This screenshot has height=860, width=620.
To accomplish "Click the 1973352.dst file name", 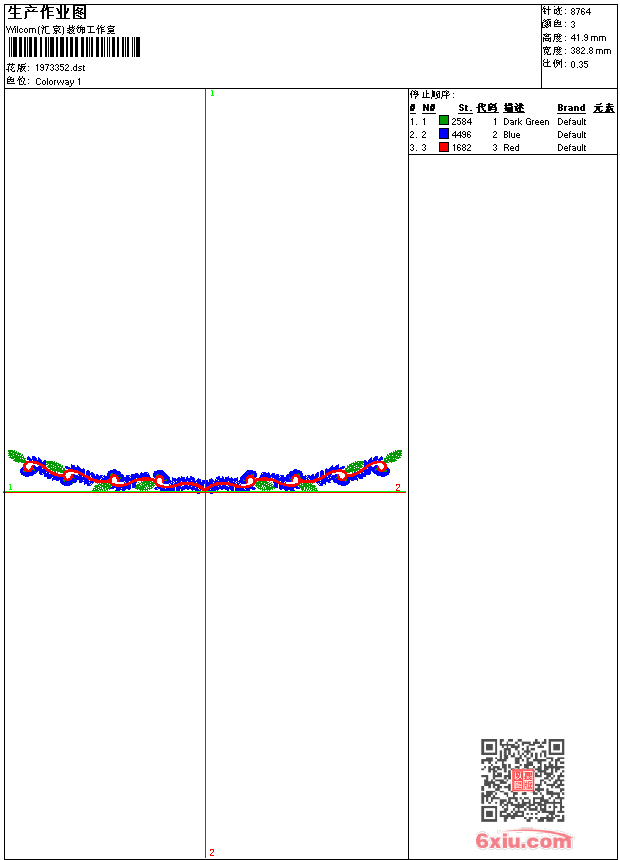I will click(60, 67).
